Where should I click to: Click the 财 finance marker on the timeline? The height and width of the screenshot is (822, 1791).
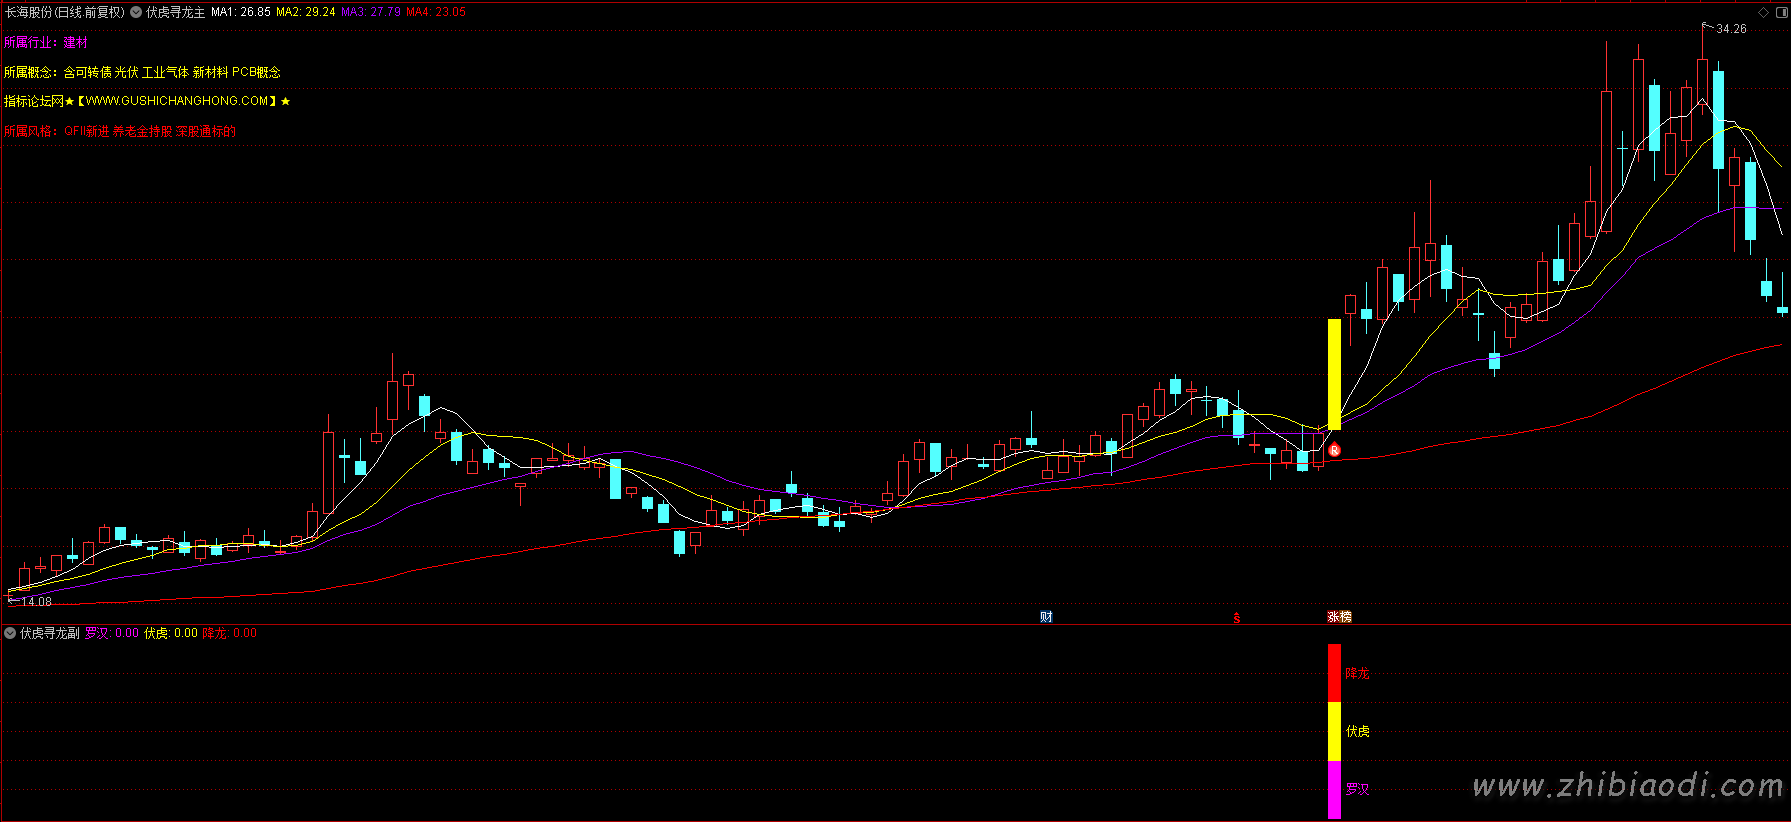(x=1046, y=617)
